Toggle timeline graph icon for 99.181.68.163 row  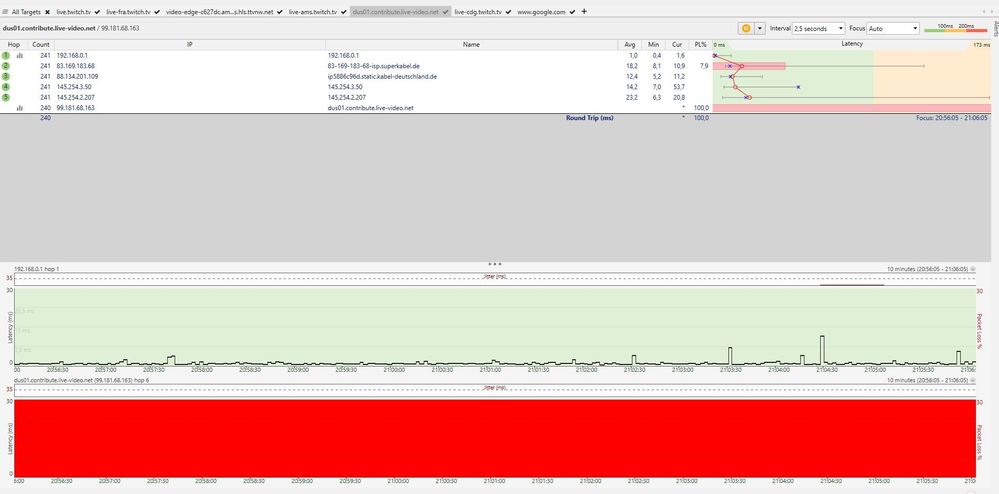click(x=20, y=108)
